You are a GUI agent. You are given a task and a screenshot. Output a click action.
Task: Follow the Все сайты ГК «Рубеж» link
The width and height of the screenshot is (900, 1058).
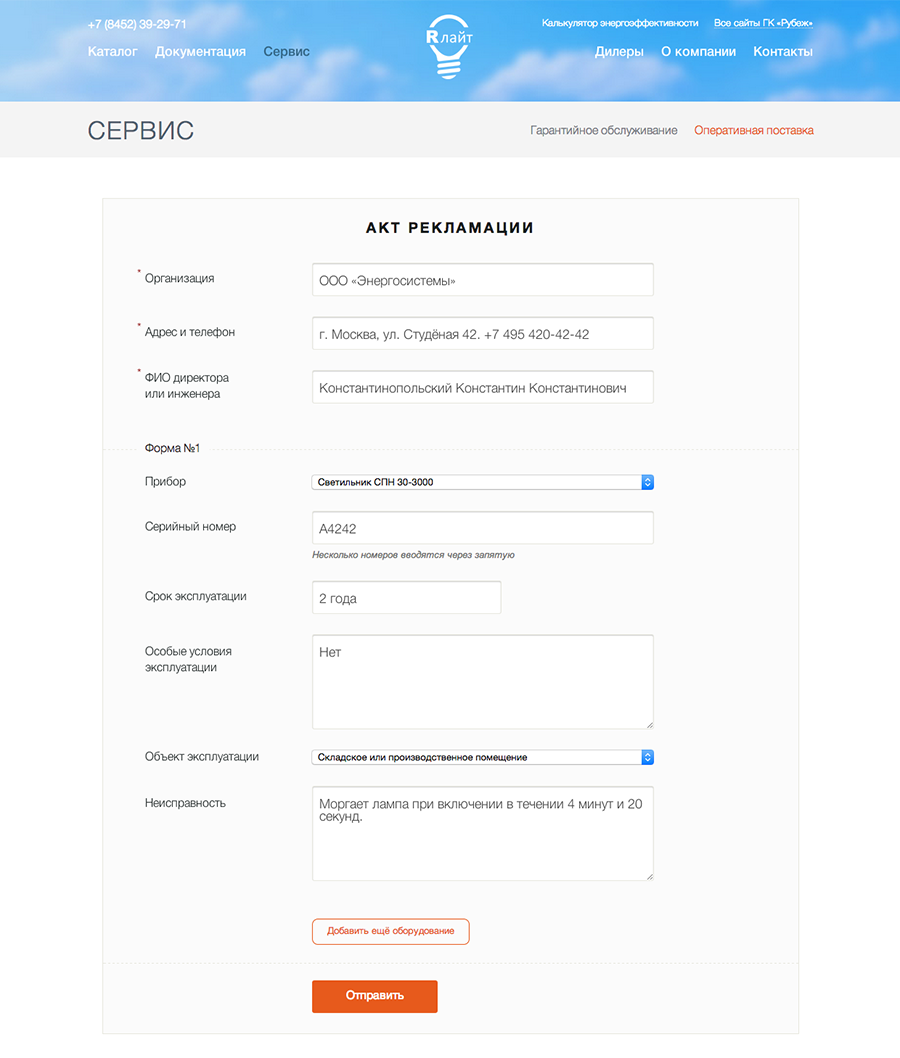763,23
